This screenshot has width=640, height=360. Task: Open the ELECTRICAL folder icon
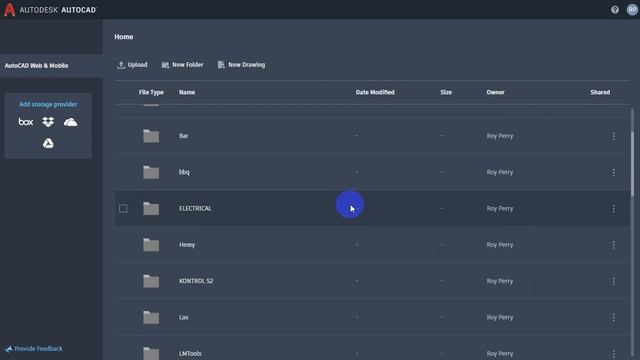(151, 209)
